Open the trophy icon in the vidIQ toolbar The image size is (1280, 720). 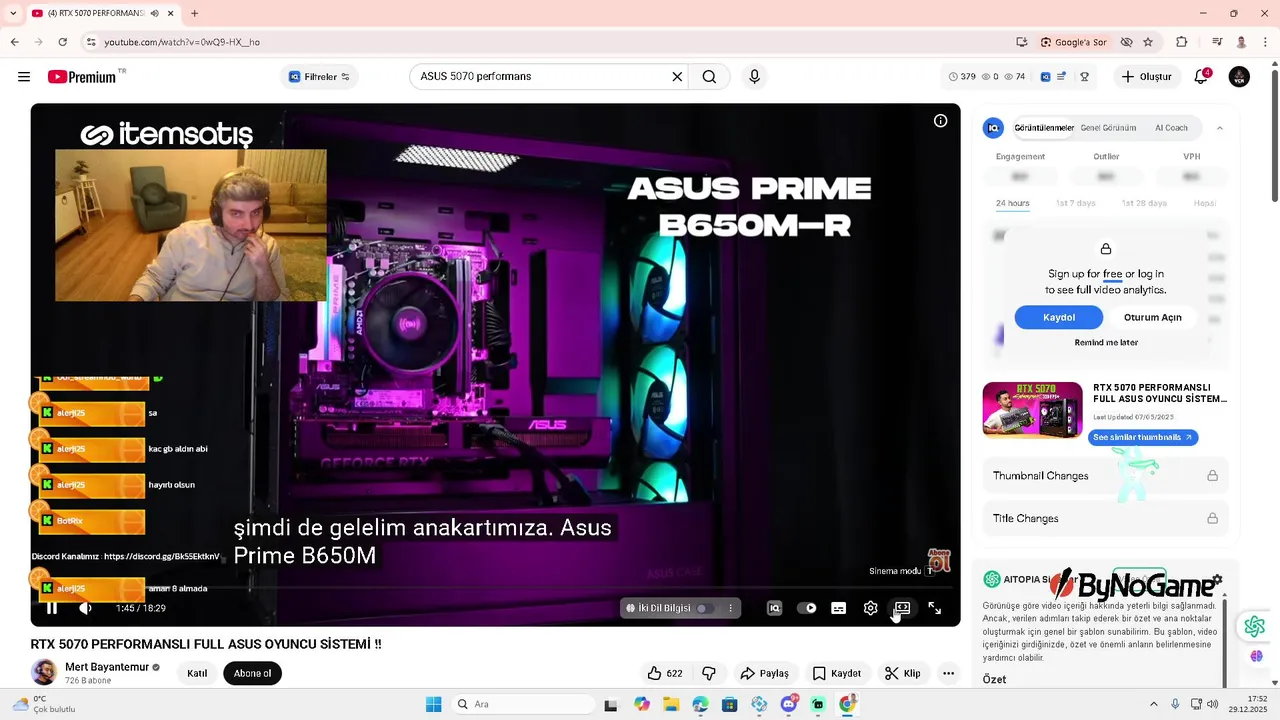coord(1084,77)
